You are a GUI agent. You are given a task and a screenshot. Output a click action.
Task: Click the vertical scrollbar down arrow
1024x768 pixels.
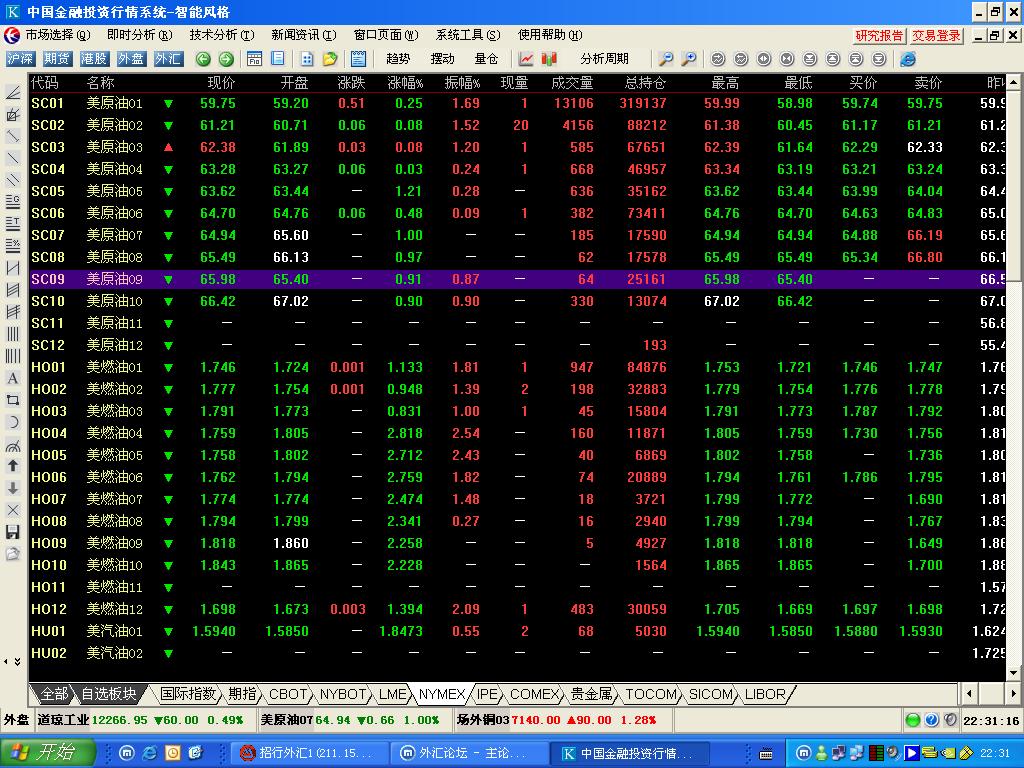click(x=1014, y=674)
